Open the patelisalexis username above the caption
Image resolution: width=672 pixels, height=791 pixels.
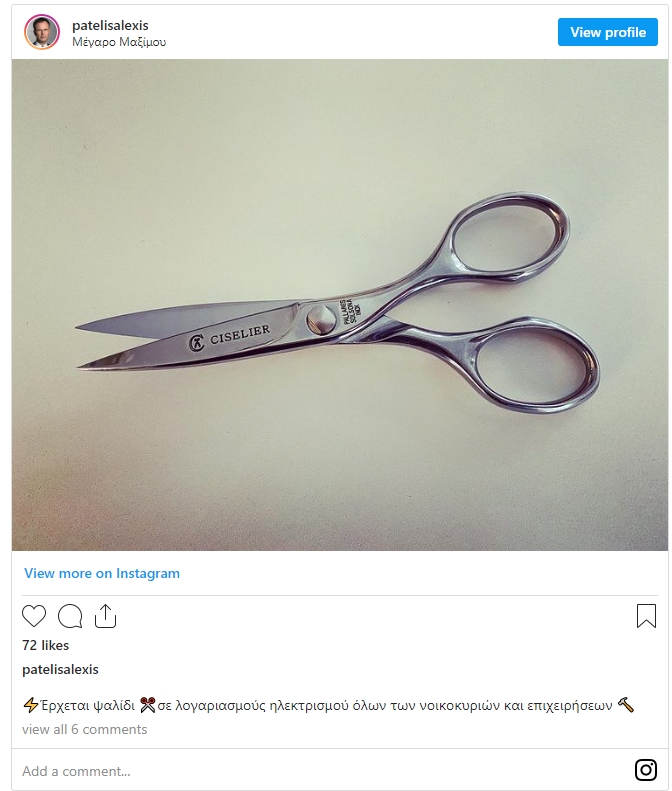tap(61, 669)
